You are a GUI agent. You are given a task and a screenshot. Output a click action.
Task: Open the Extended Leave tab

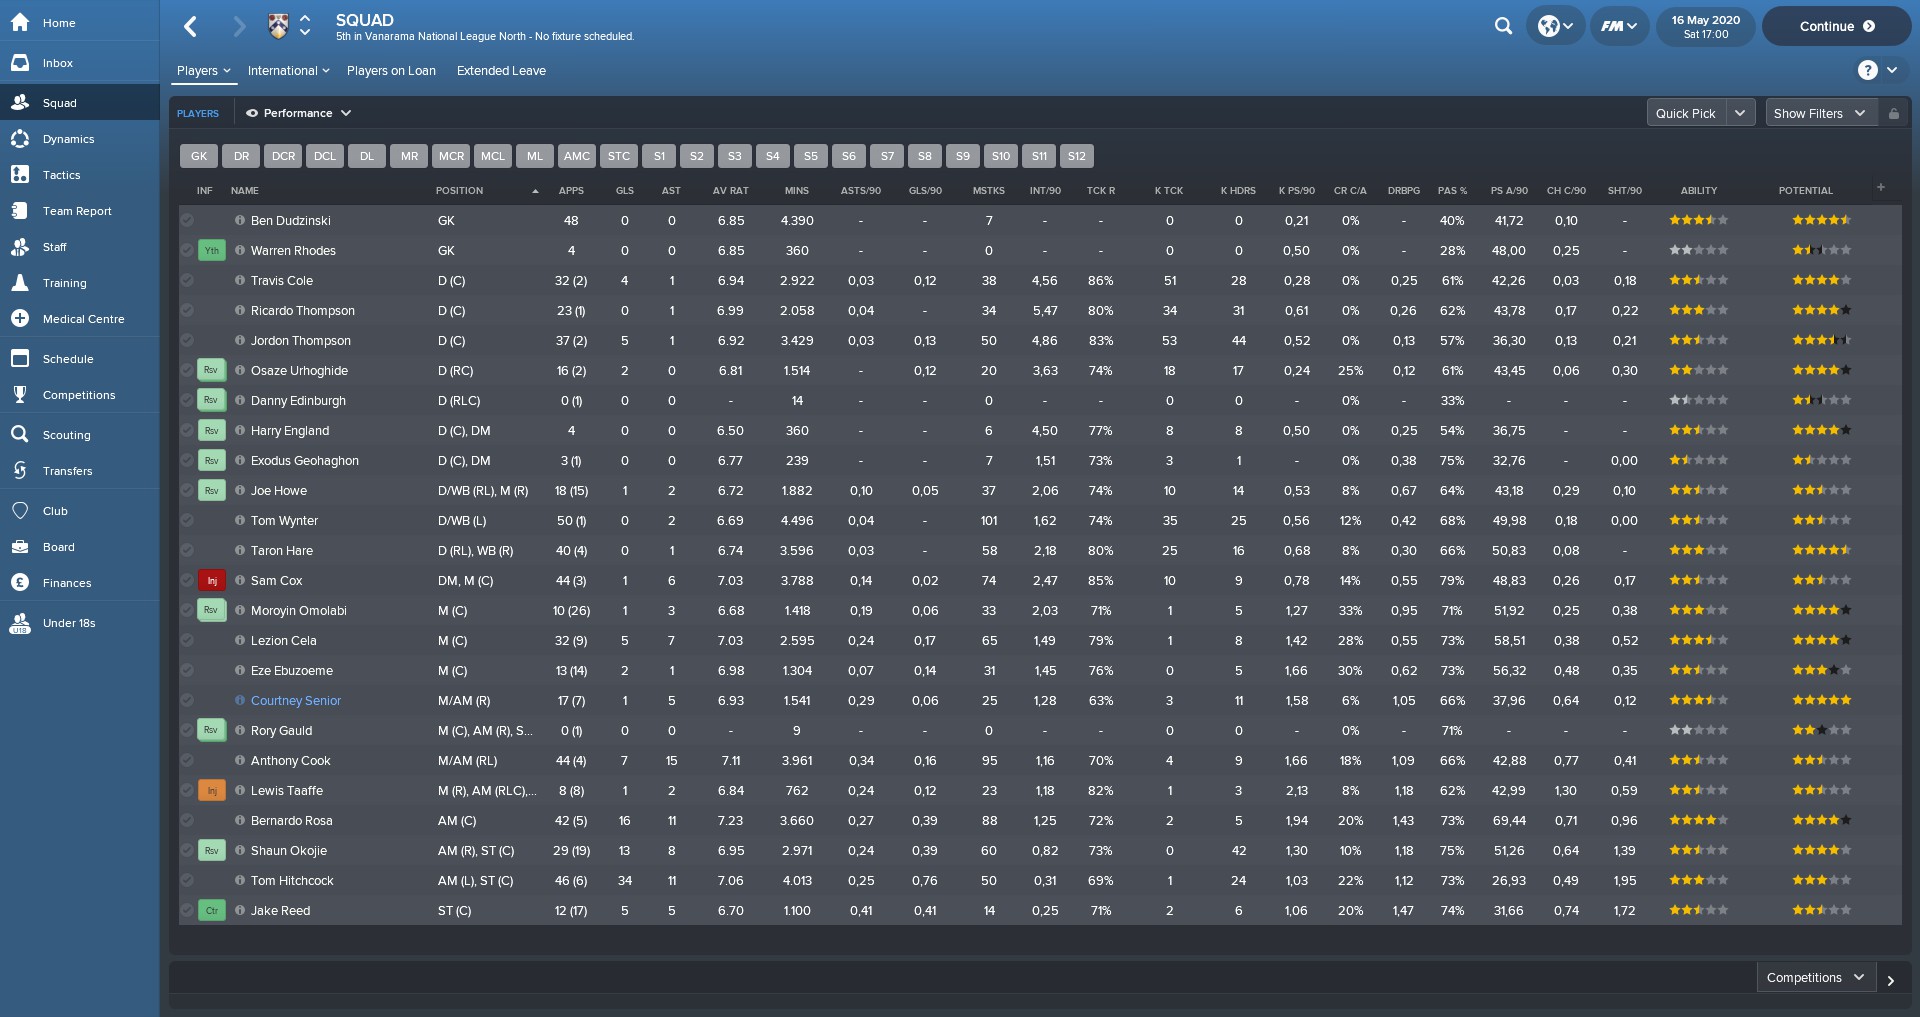coord(501,71)
